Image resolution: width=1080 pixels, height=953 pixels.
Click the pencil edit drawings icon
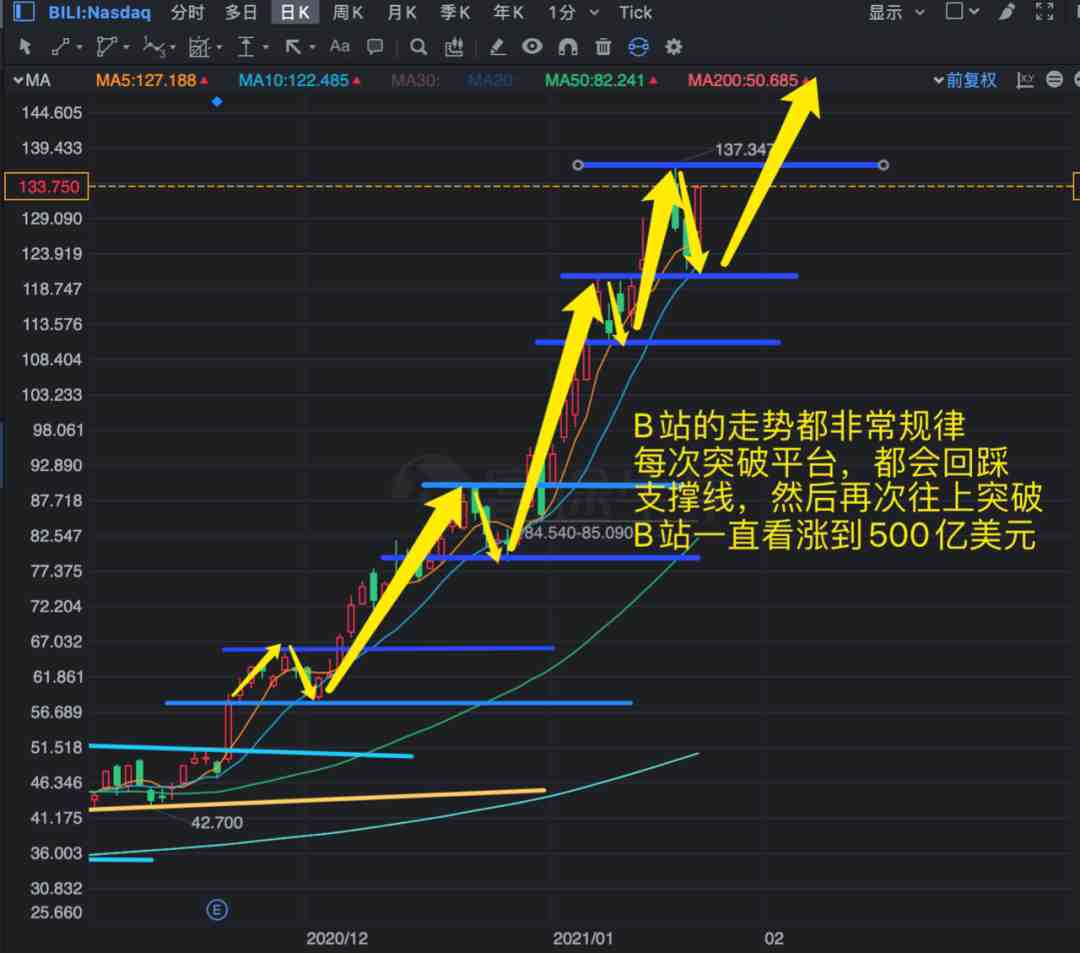click(x=497, y=47)
